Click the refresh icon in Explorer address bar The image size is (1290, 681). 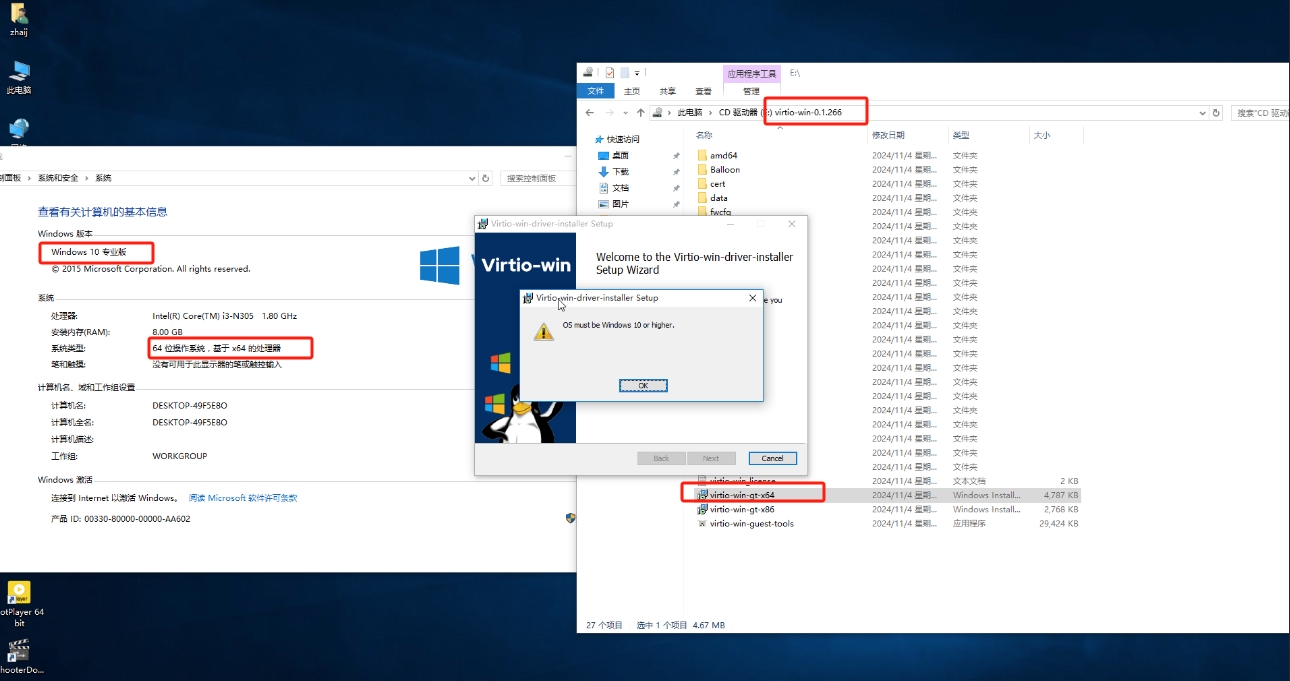click(x=1216, y=113)
